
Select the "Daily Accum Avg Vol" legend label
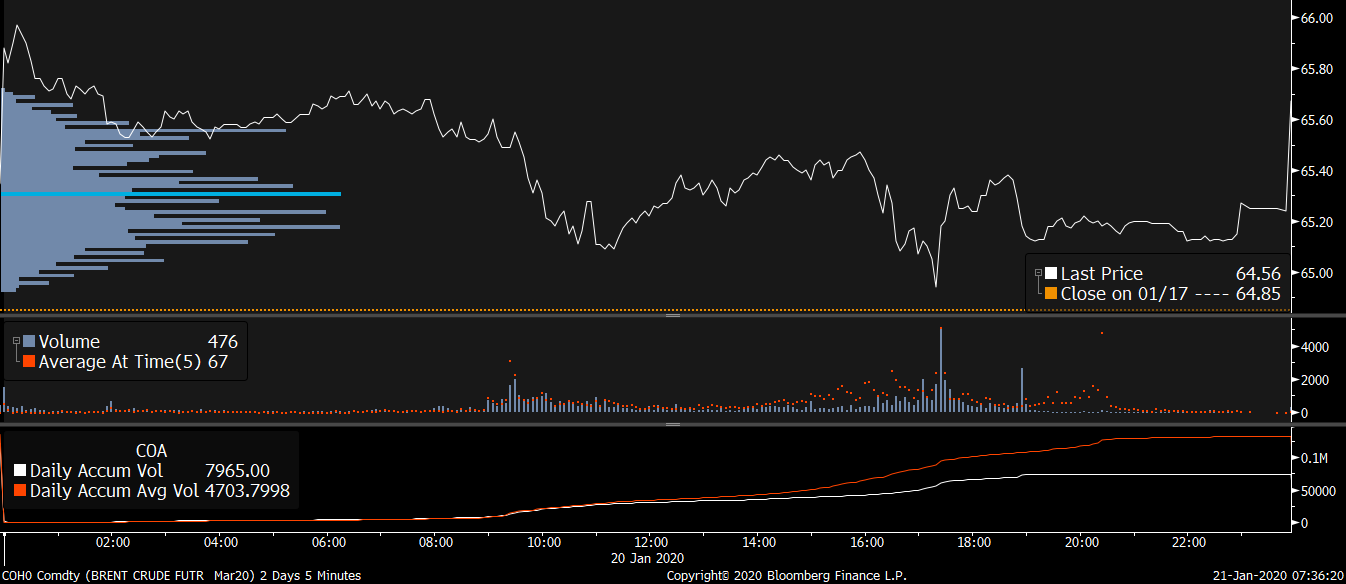pos(114,491)
